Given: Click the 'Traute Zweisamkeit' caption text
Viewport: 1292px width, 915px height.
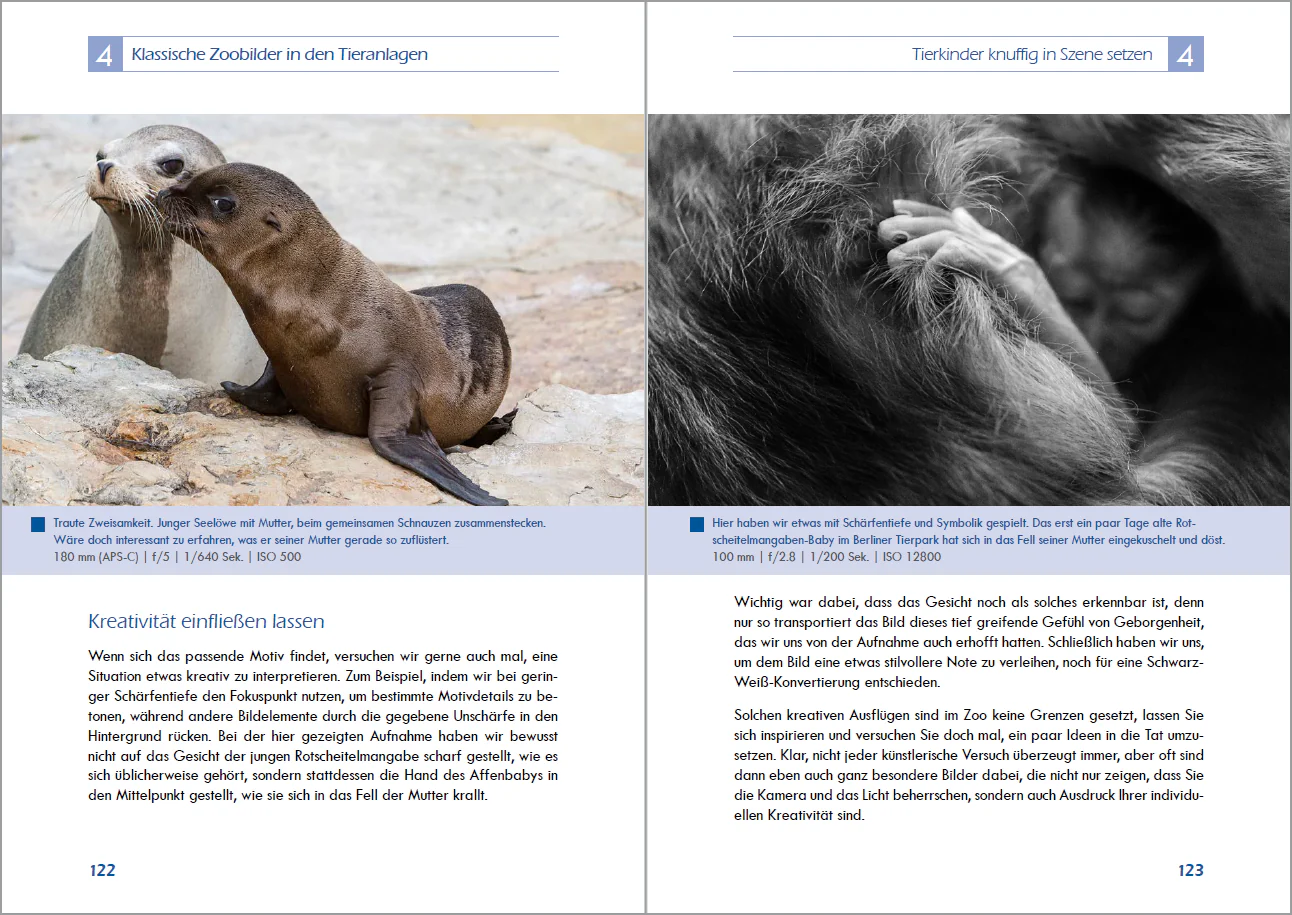Looking at the screenshot, I should pos(299,532).
